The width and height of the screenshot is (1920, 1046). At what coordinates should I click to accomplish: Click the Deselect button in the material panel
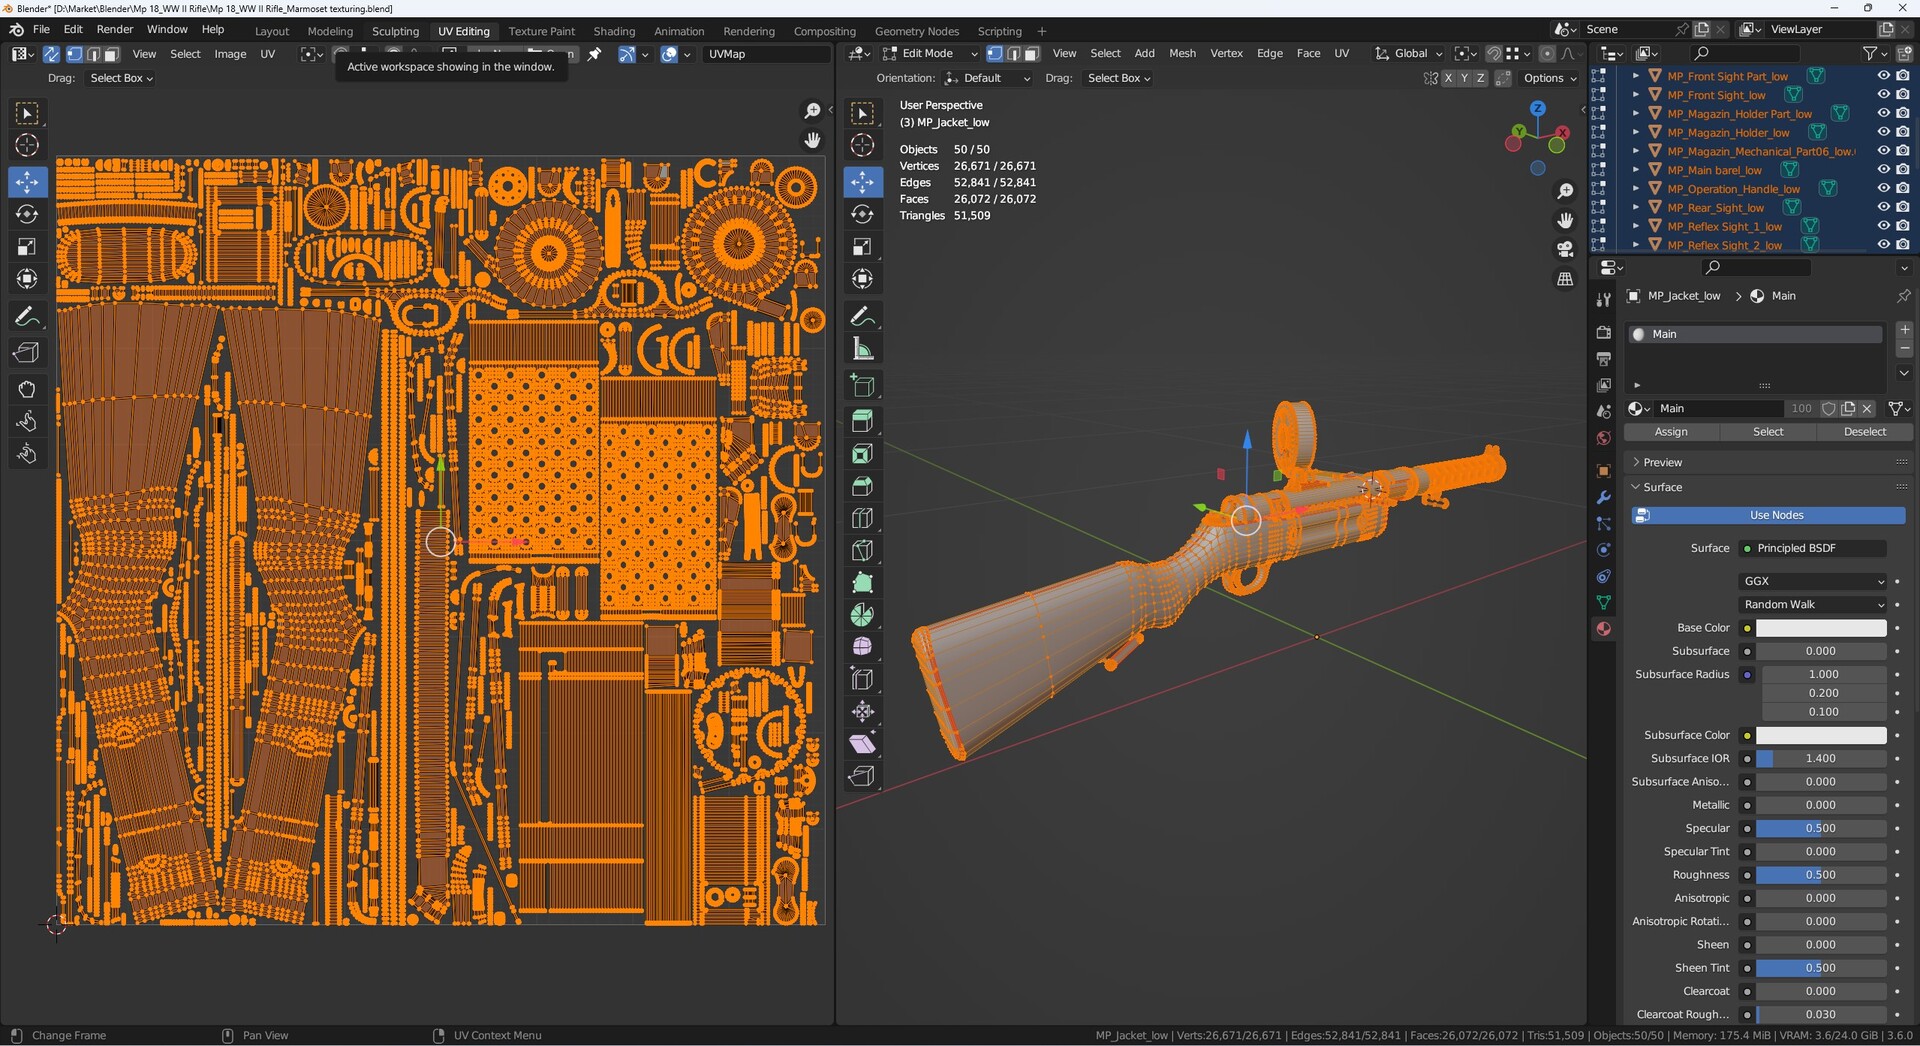click(1864, 431)
